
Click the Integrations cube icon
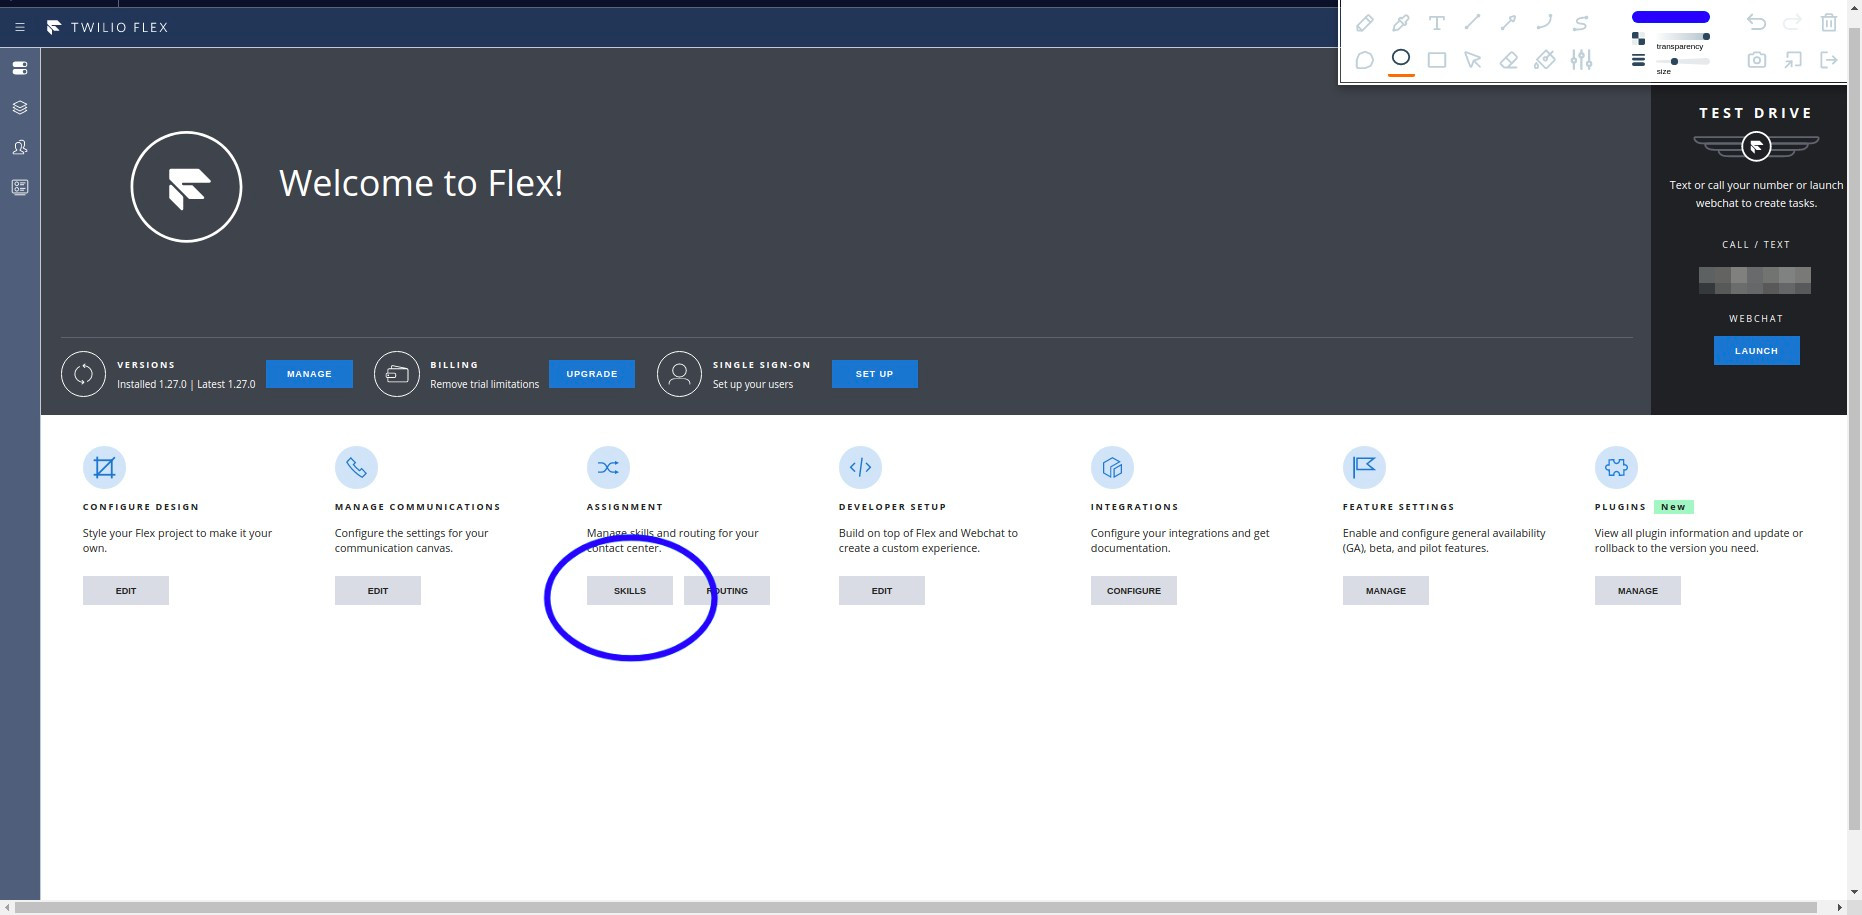1112,467
